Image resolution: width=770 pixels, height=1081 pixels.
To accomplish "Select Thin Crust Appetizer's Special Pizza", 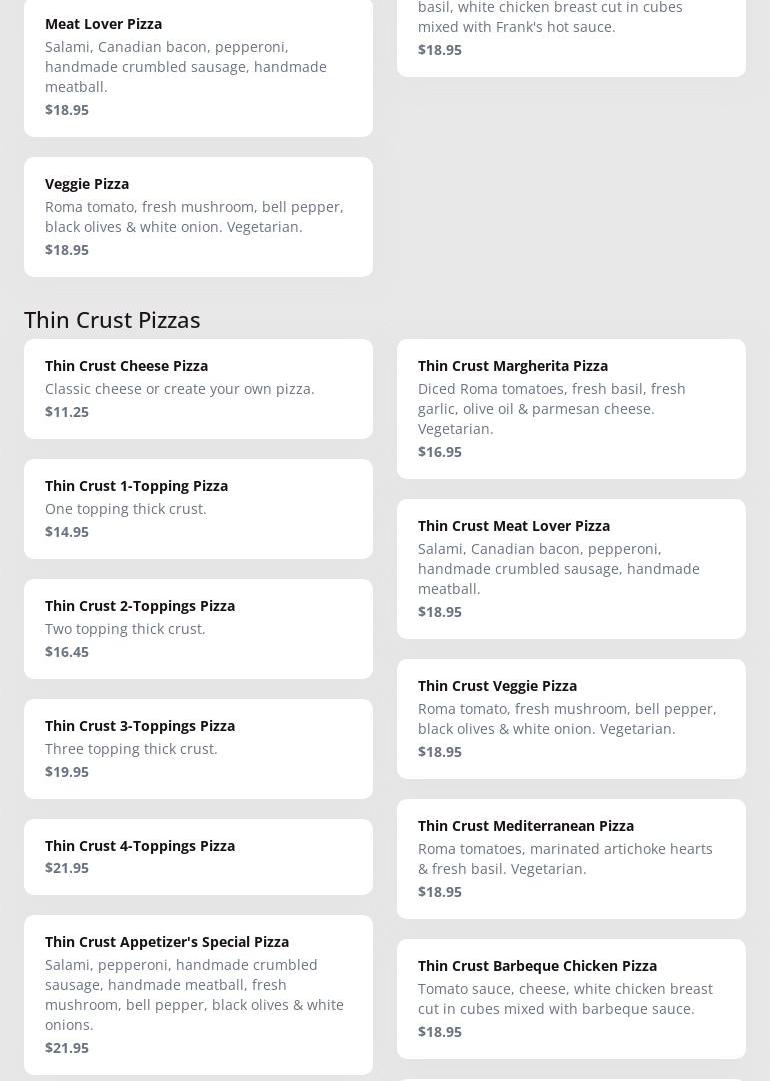I will pos(198,994).
